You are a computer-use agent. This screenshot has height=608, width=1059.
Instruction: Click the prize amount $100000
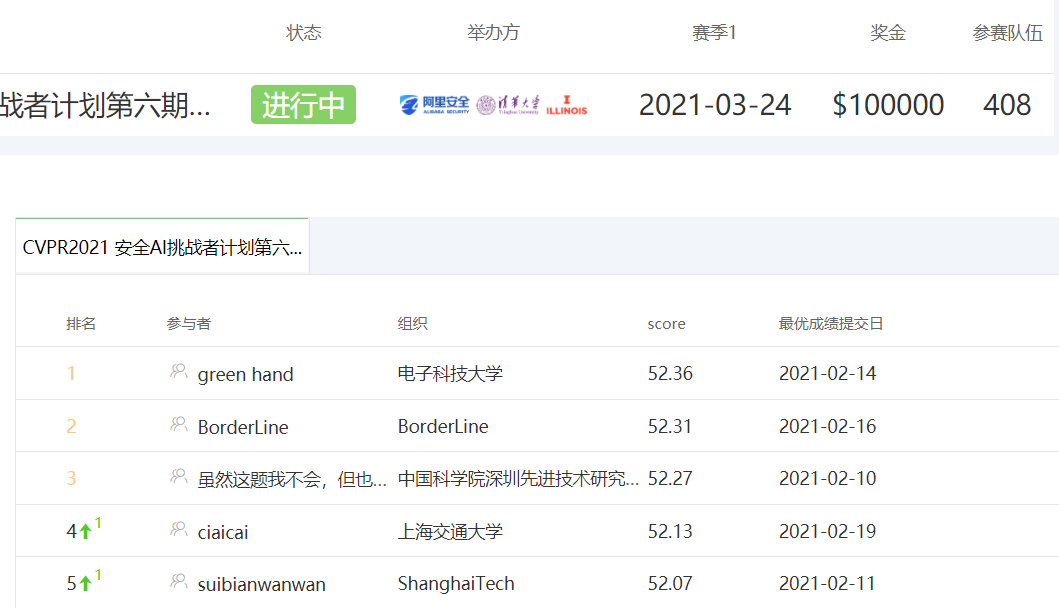point(888,105)
